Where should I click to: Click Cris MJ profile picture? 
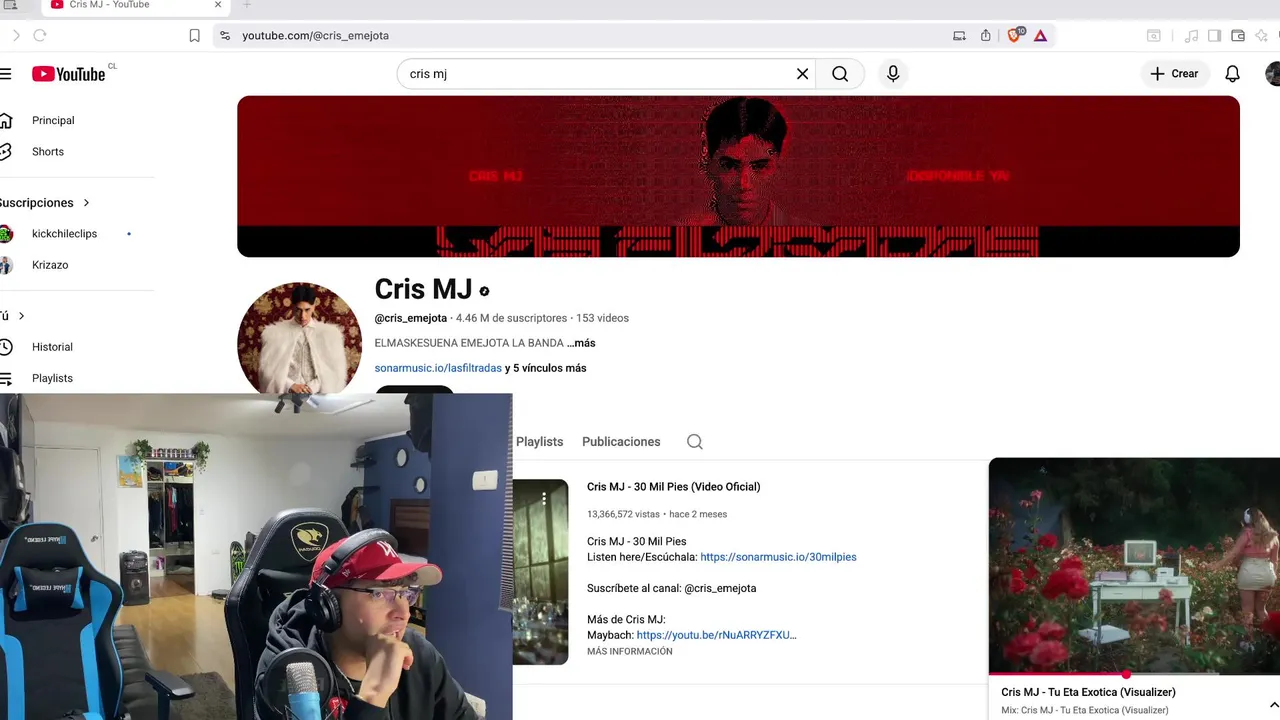coord(299,338)
